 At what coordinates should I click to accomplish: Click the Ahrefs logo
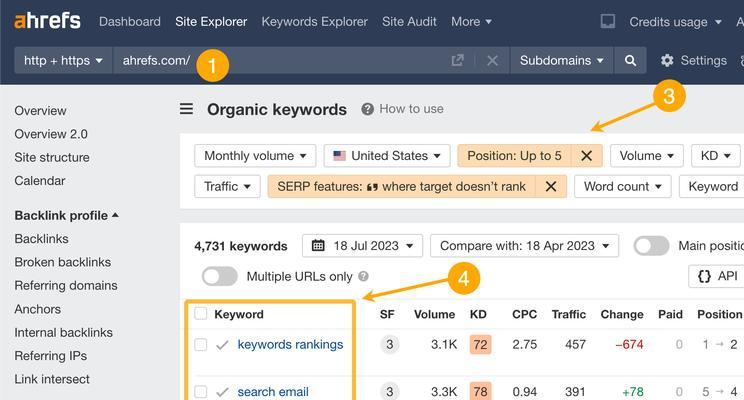pos(47,21)
